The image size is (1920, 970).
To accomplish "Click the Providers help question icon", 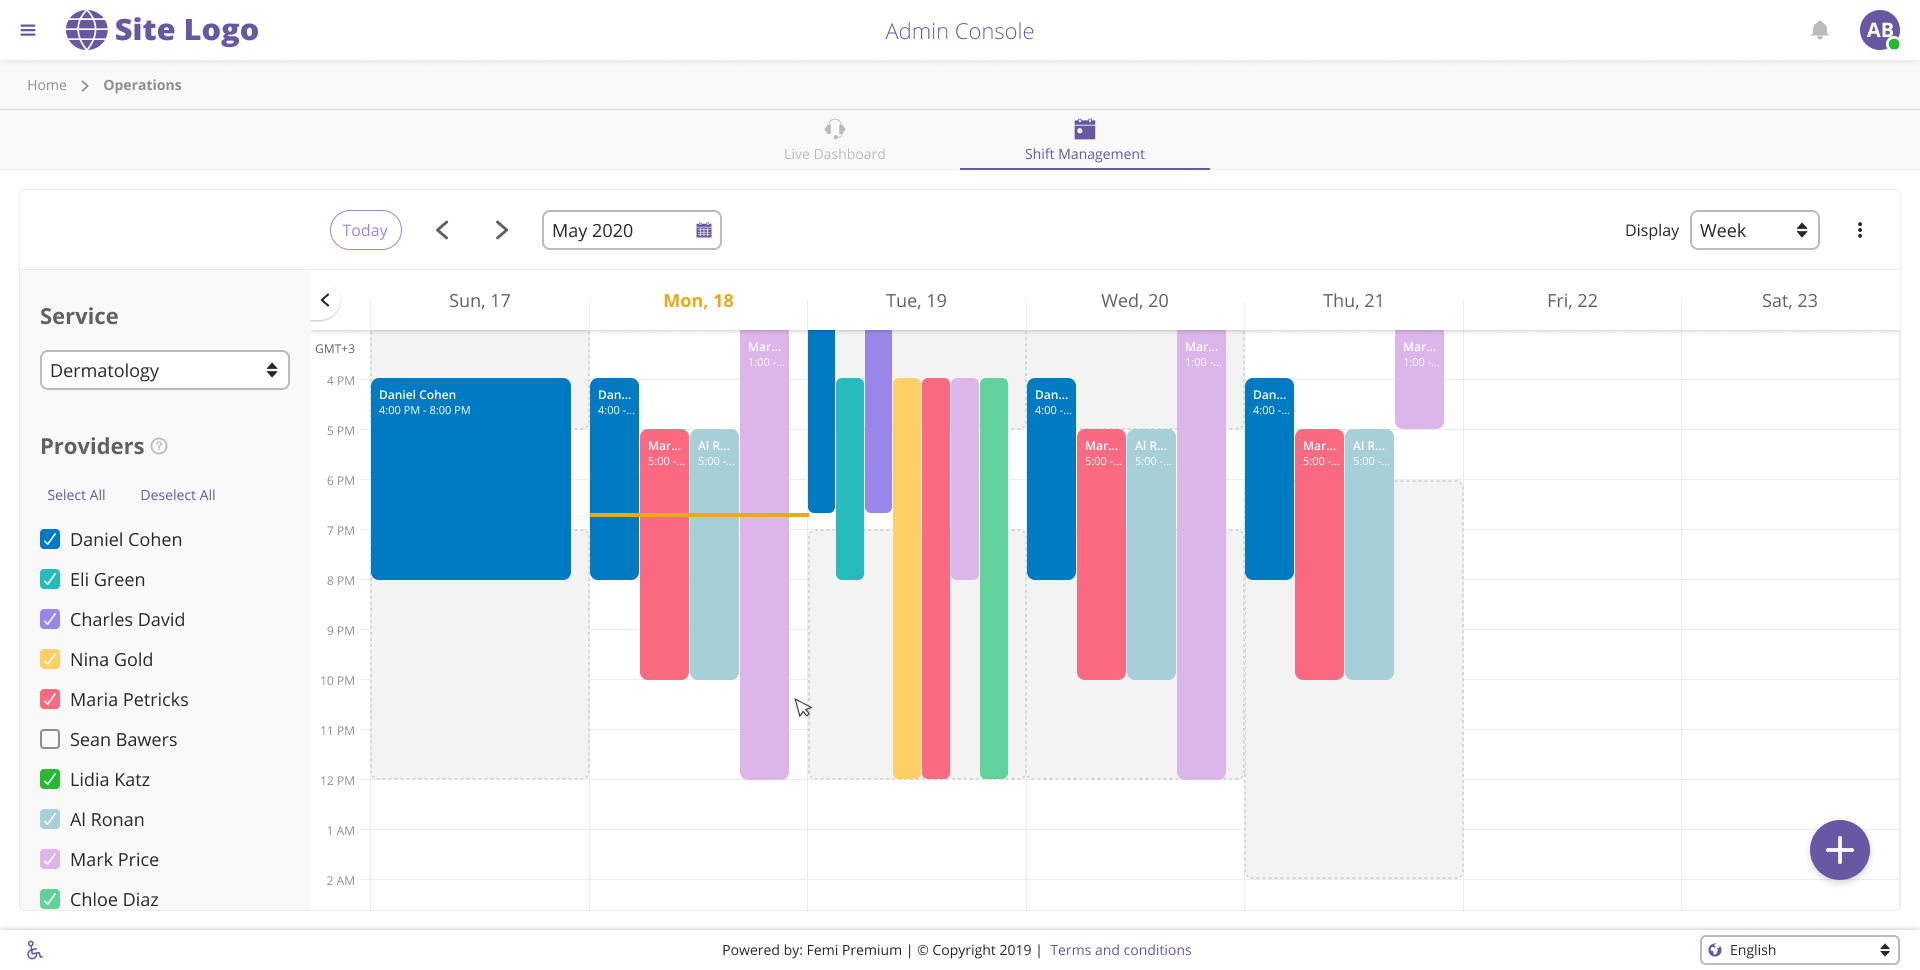I will [x=159, y=446].
